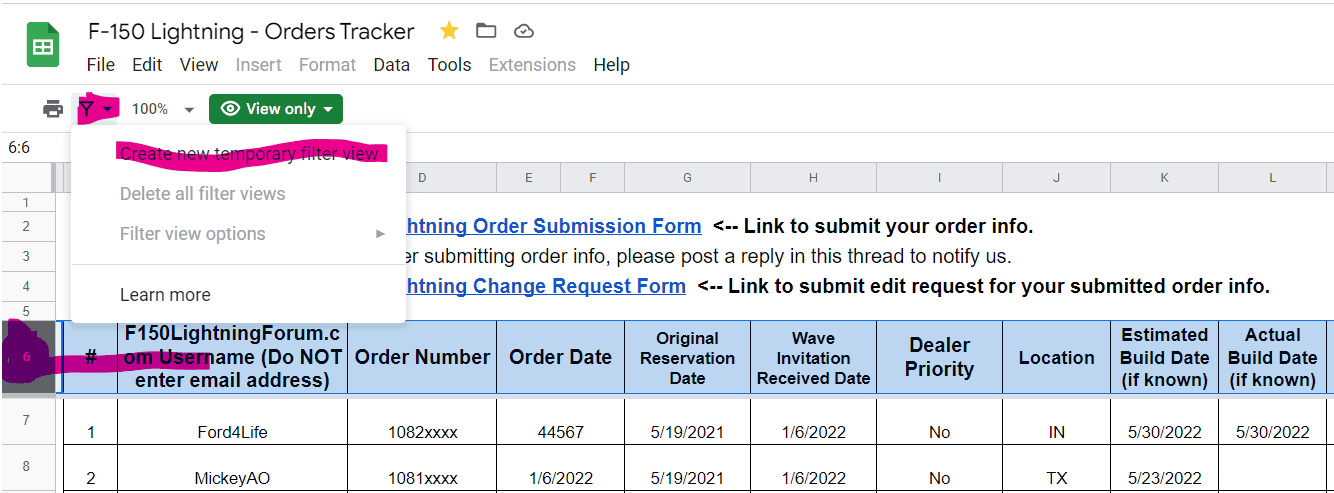Screen dimensions: 1334x493
Task: Select row 3 header
Action: 27,256
